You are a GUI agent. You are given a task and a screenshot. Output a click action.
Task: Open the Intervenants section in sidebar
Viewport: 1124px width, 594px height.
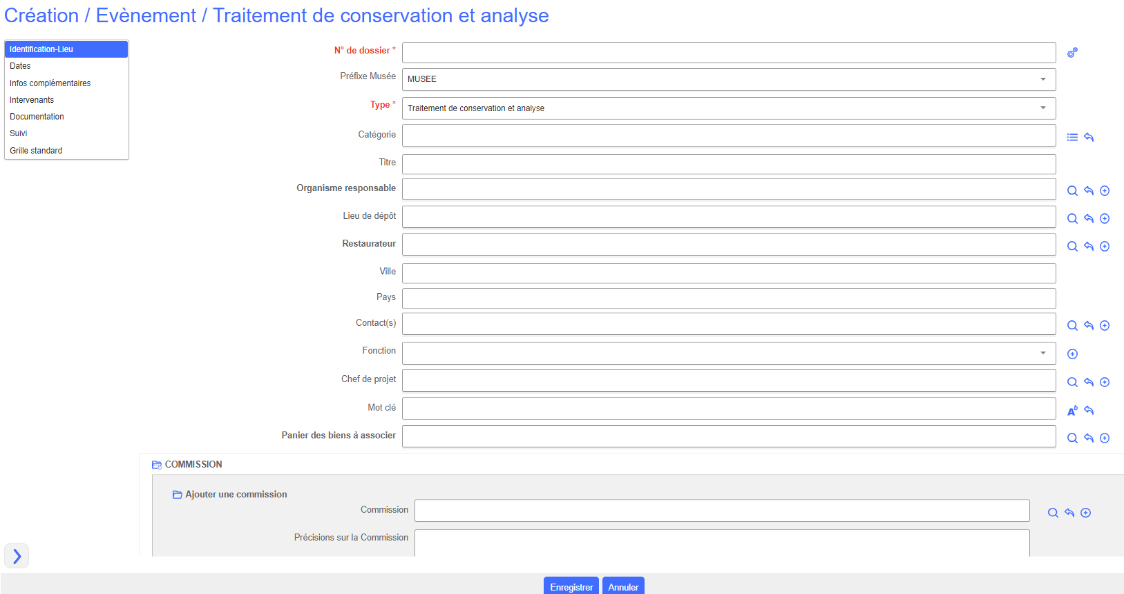[x=31, y=100]
